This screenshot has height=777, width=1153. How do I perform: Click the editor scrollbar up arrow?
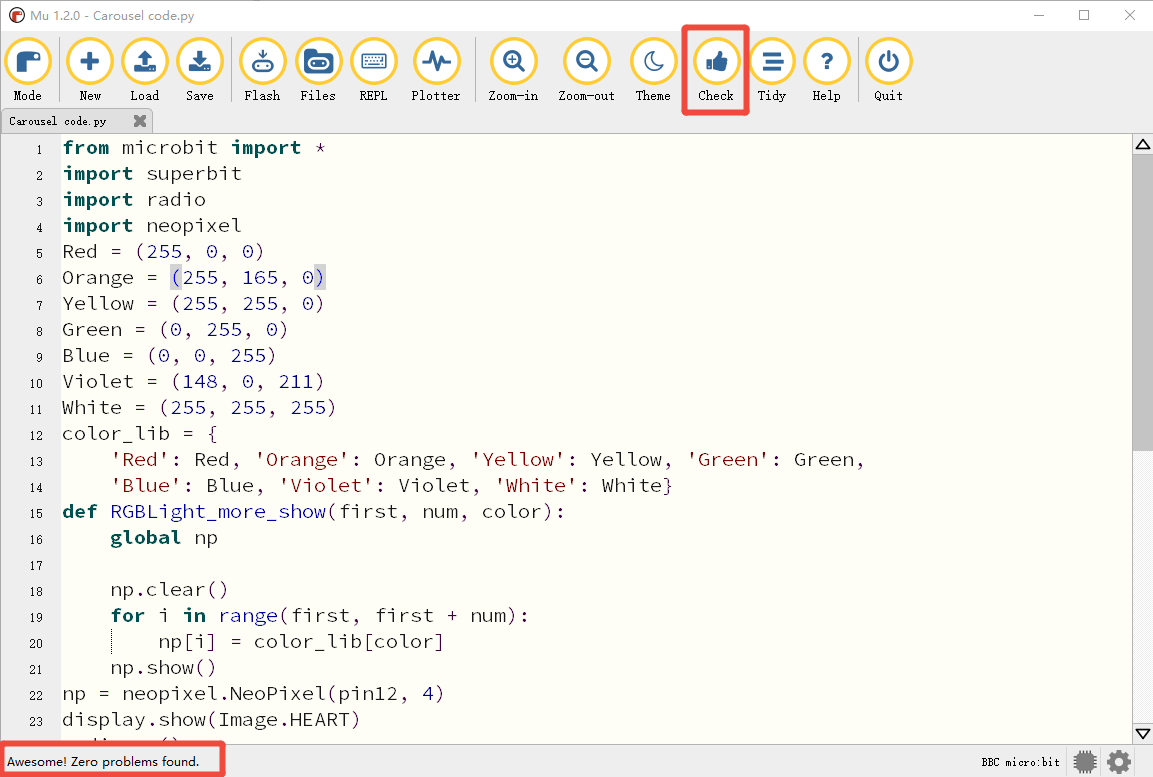[x=1143, y=145]
